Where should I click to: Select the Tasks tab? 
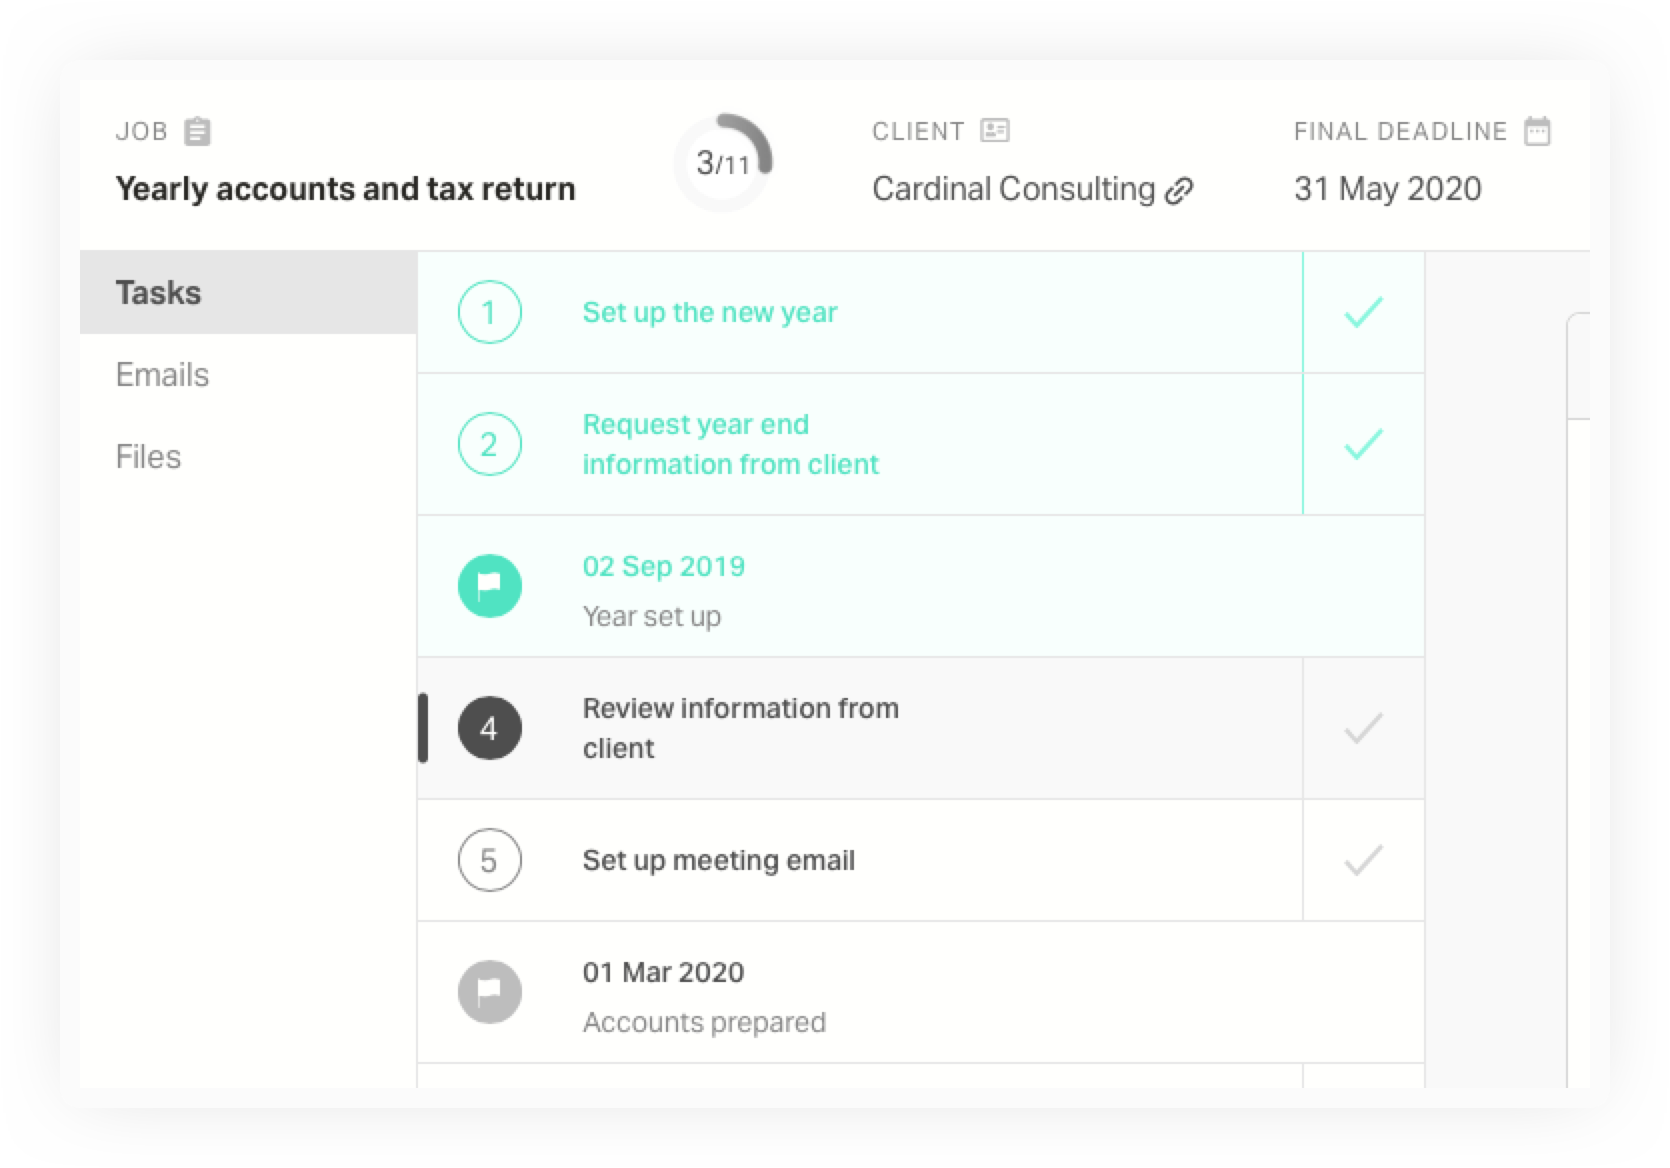click(x=248, y=292)
